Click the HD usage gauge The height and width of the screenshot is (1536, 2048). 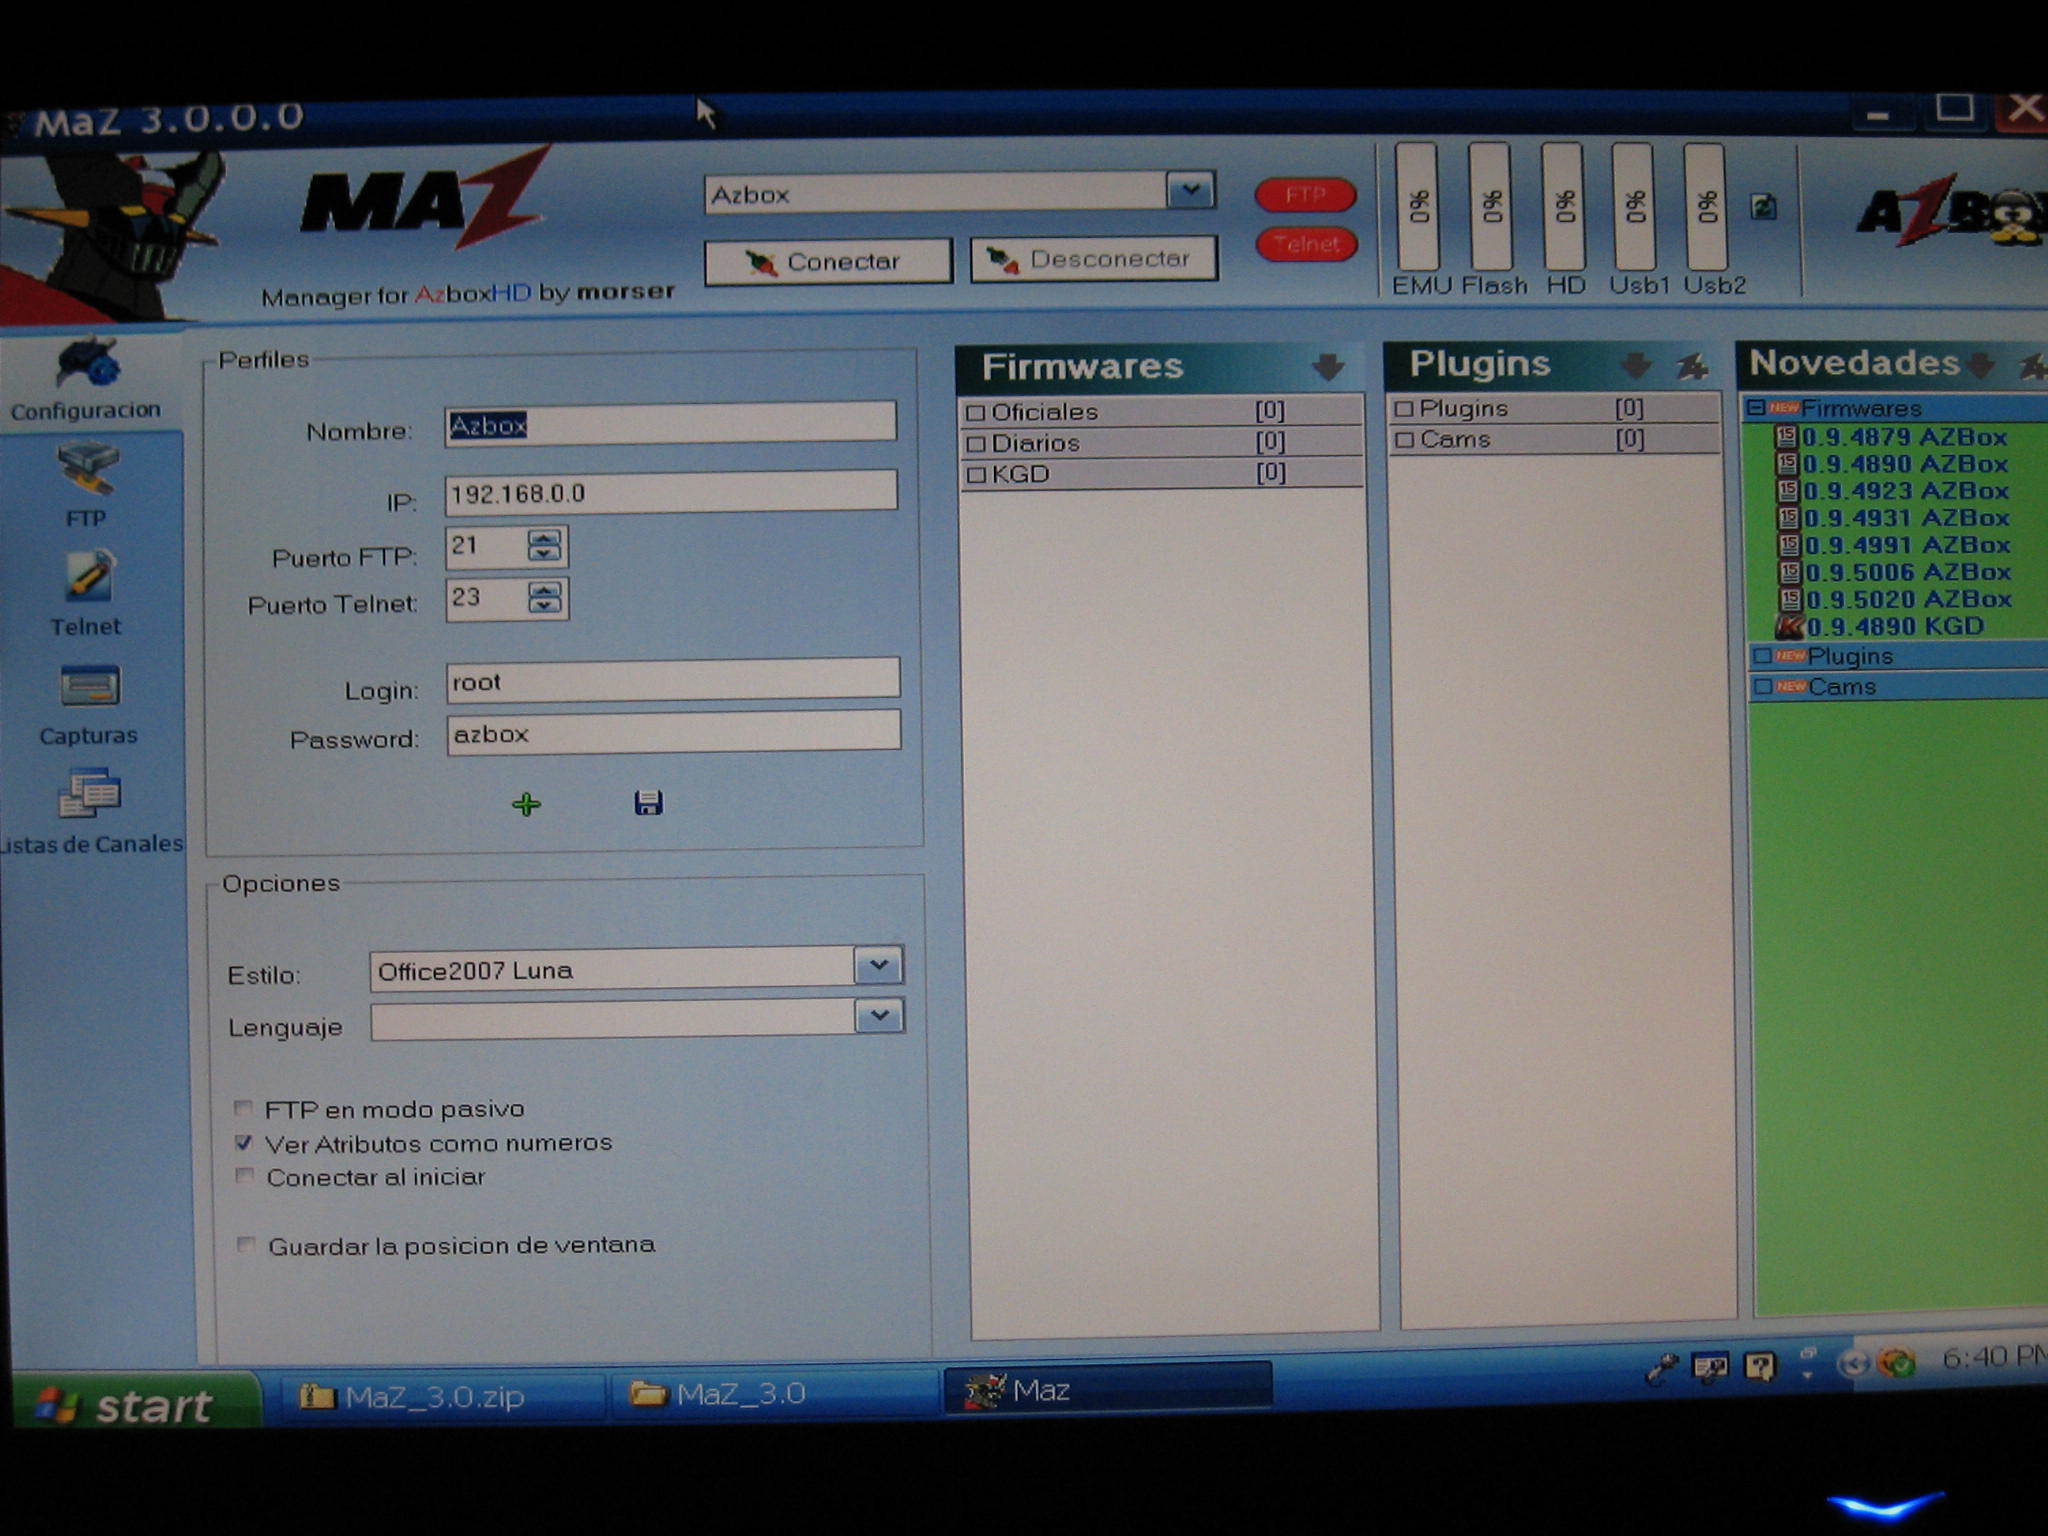click(1563, 206)
